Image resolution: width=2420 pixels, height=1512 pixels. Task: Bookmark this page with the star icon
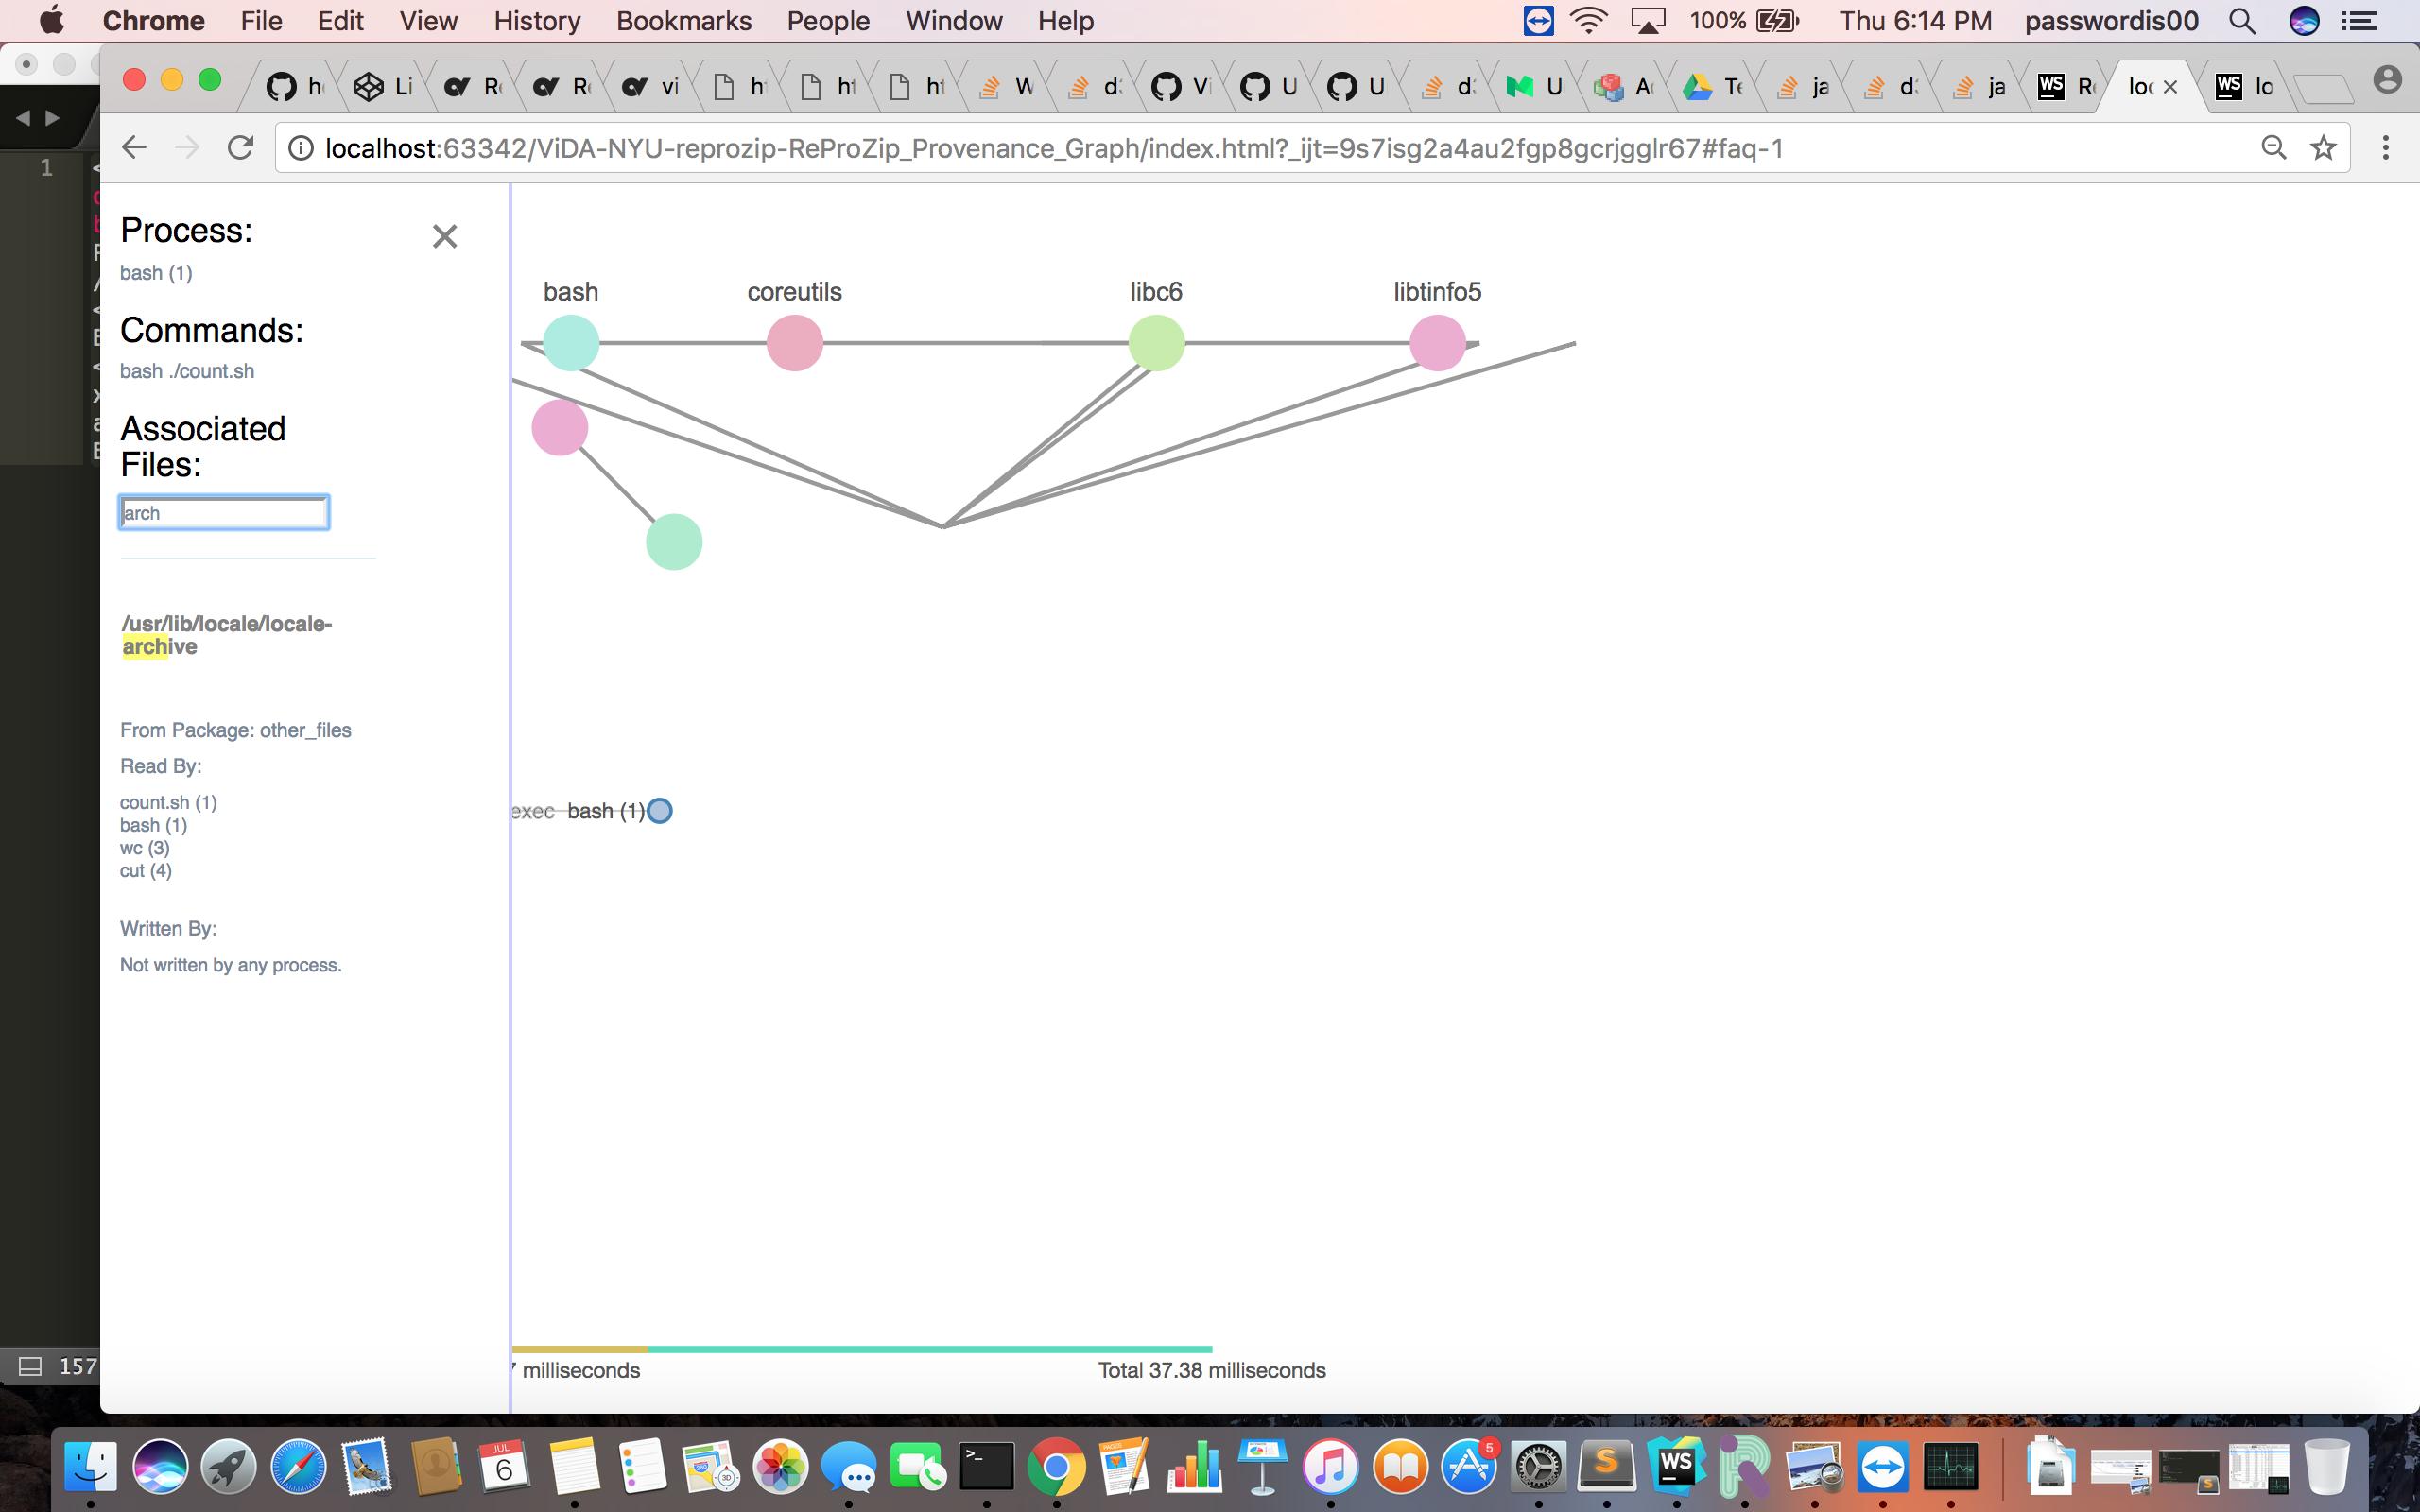click(2324, 147)
